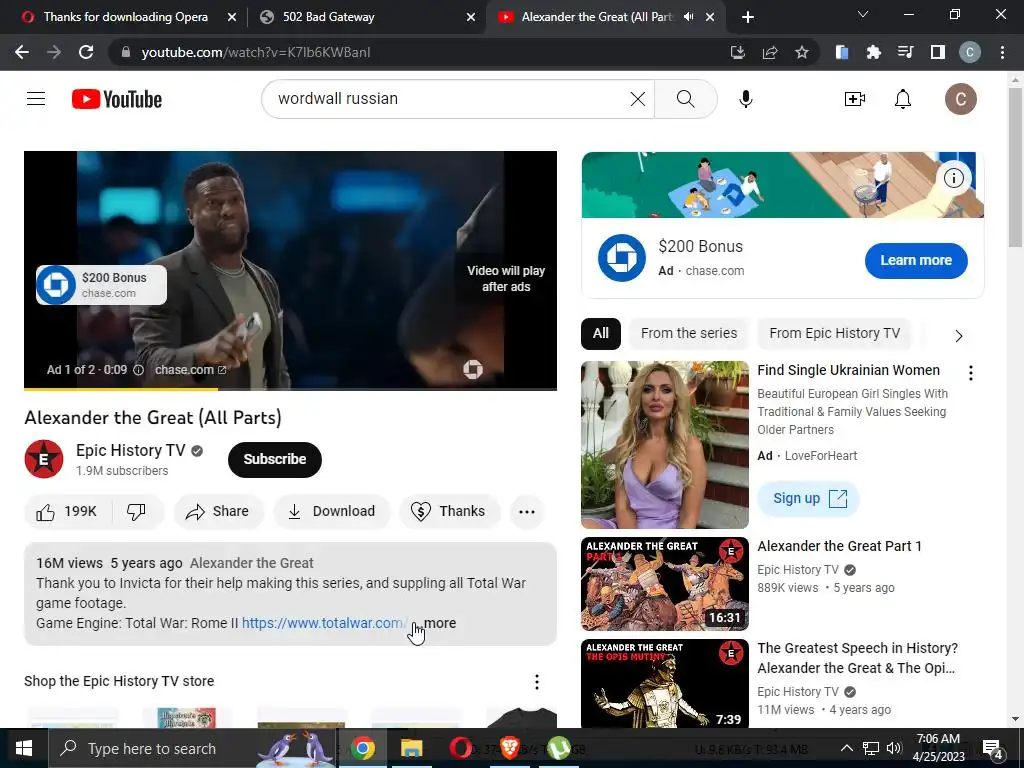
Task: Bookmark this page with the star
Action: [802, 52]
